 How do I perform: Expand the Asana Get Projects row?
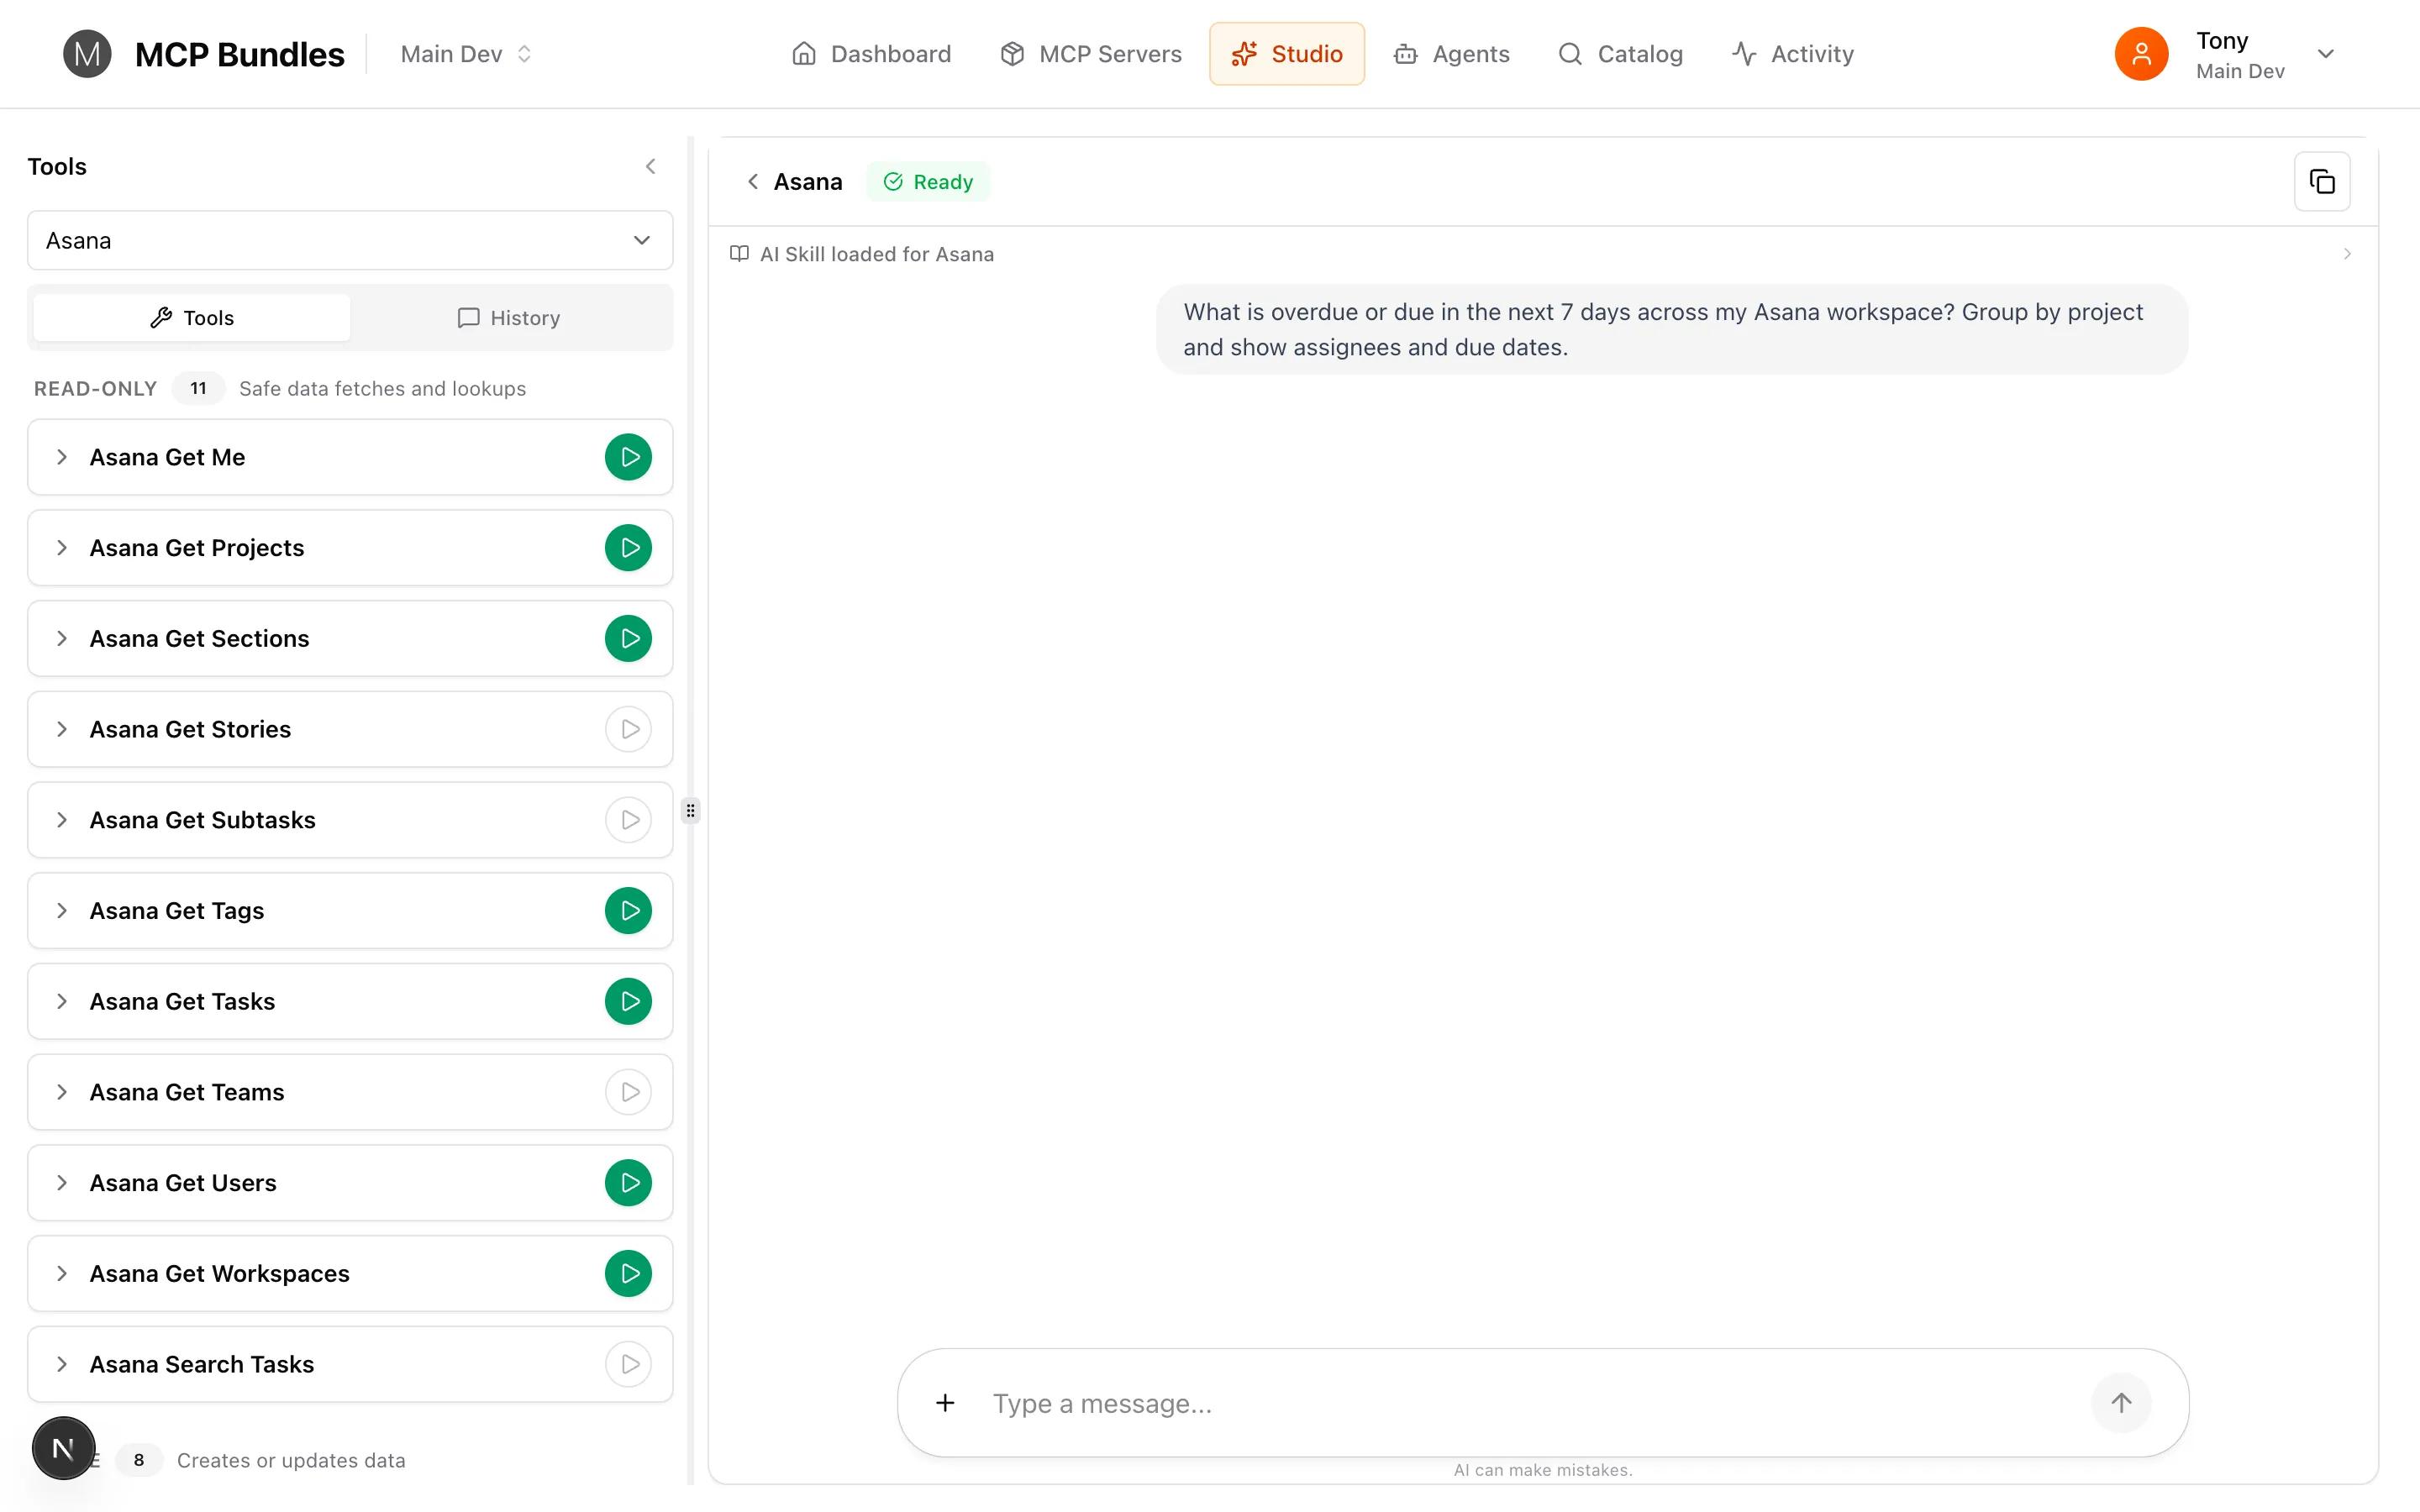tap(62, 548)
